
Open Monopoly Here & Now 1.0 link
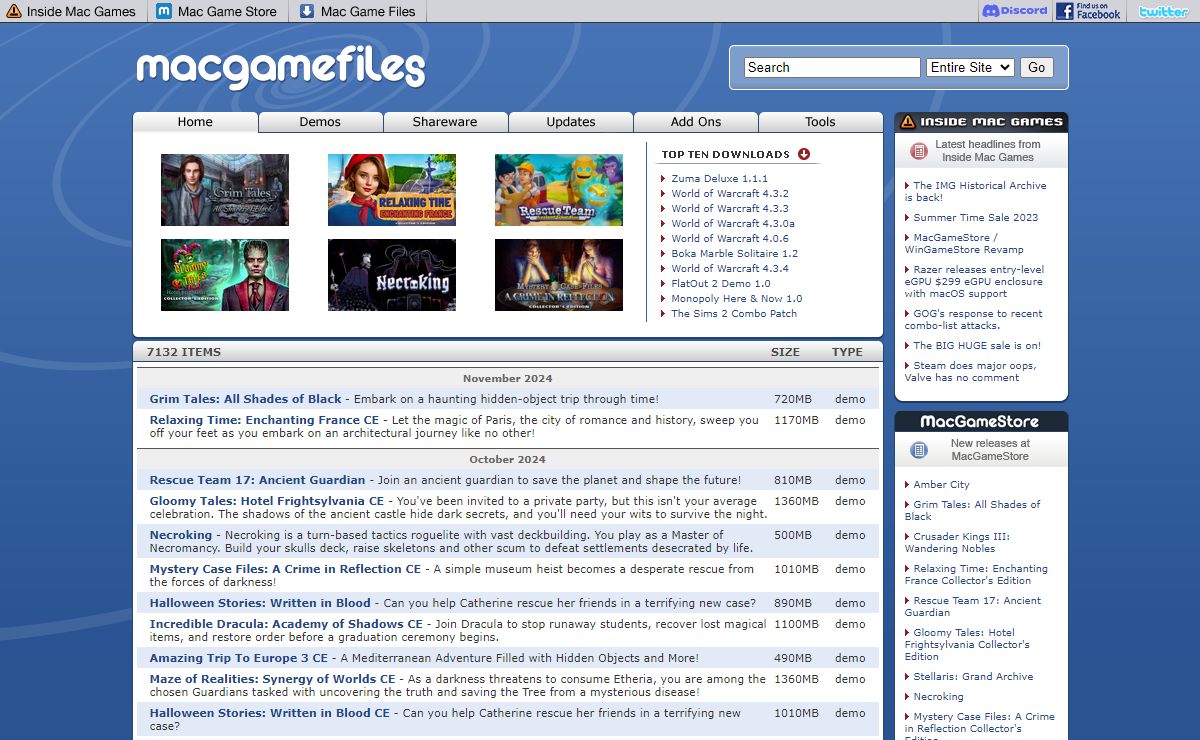[737, 298]
